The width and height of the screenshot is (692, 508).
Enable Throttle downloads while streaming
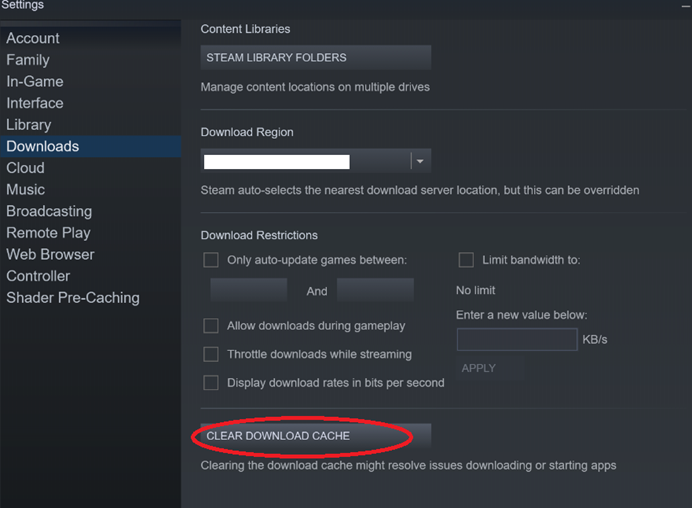coord(211,354)
